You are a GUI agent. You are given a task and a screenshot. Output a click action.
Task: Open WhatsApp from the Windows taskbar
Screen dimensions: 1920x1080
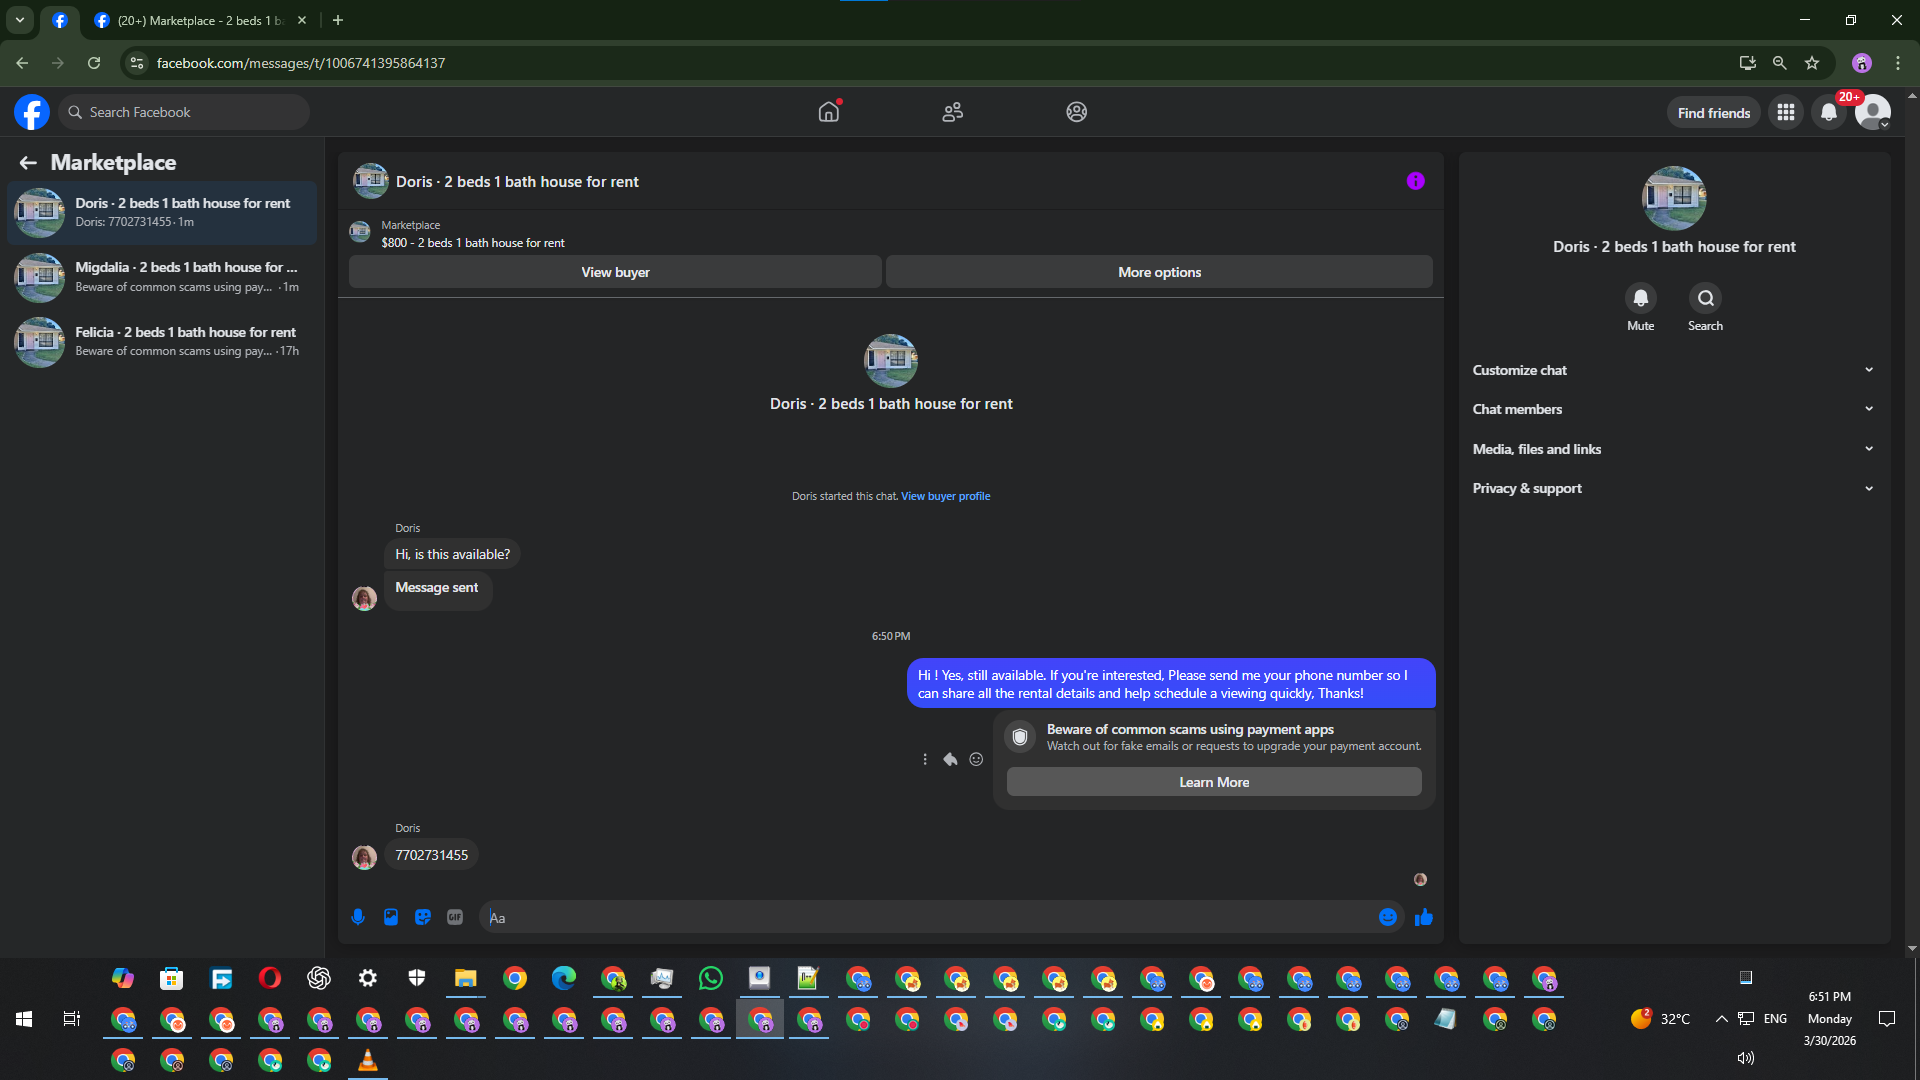click(x=711, y=978)
